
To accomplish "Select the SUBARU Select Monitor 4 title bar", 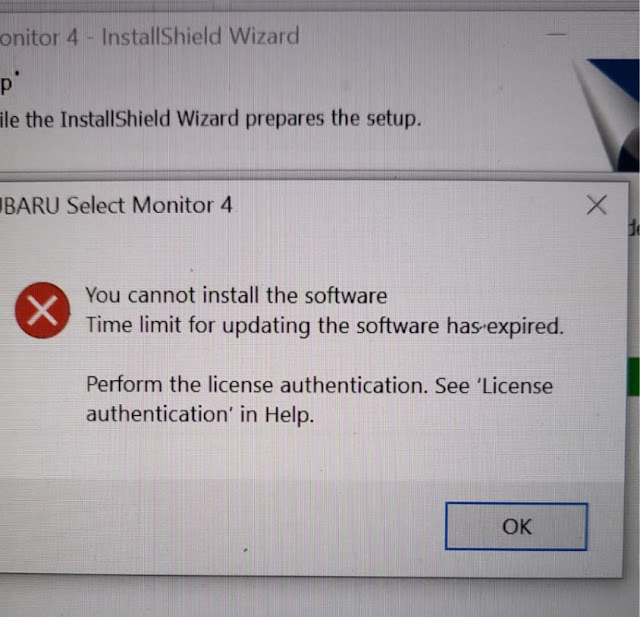I will [x=286, y=205].
